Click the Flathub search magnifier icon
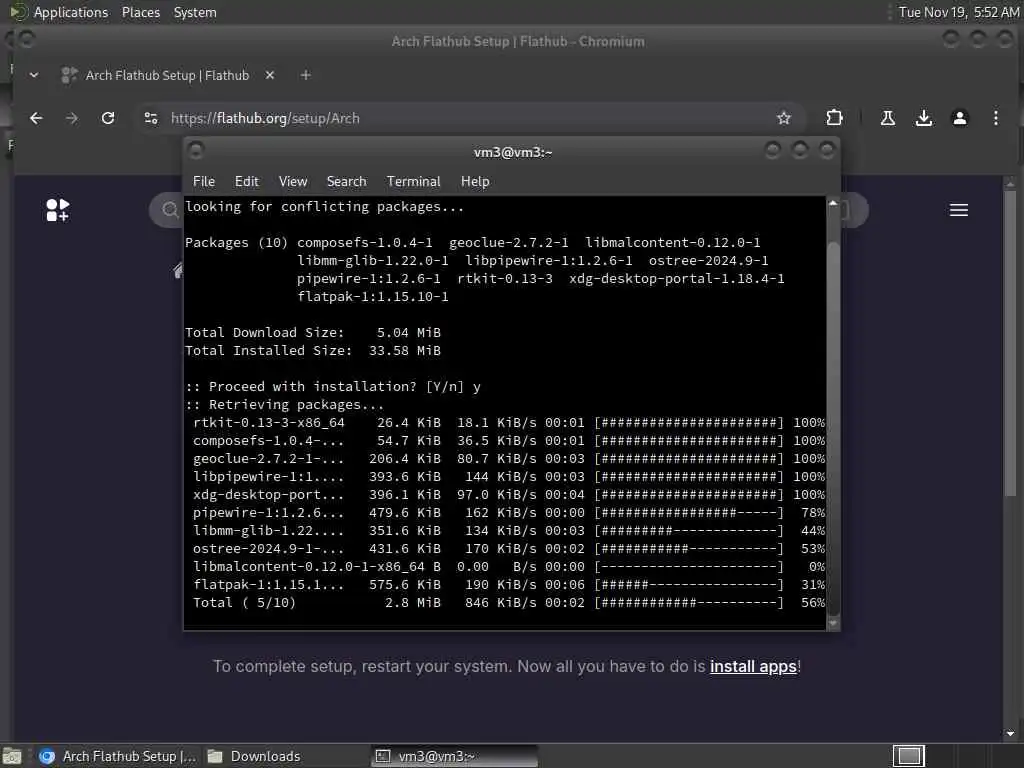 pyautogui.click(x=170, y=210)
